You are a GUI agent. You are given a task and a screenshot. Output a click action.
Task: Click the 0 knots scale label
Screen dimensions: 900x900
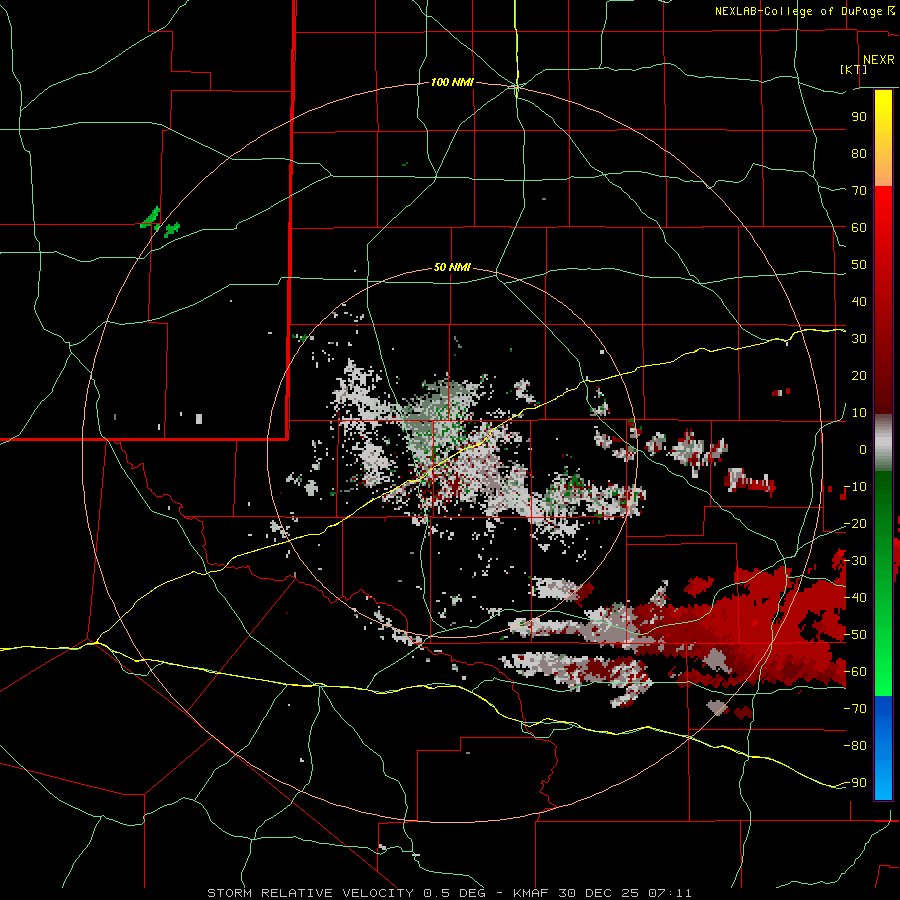click(863, 449)
